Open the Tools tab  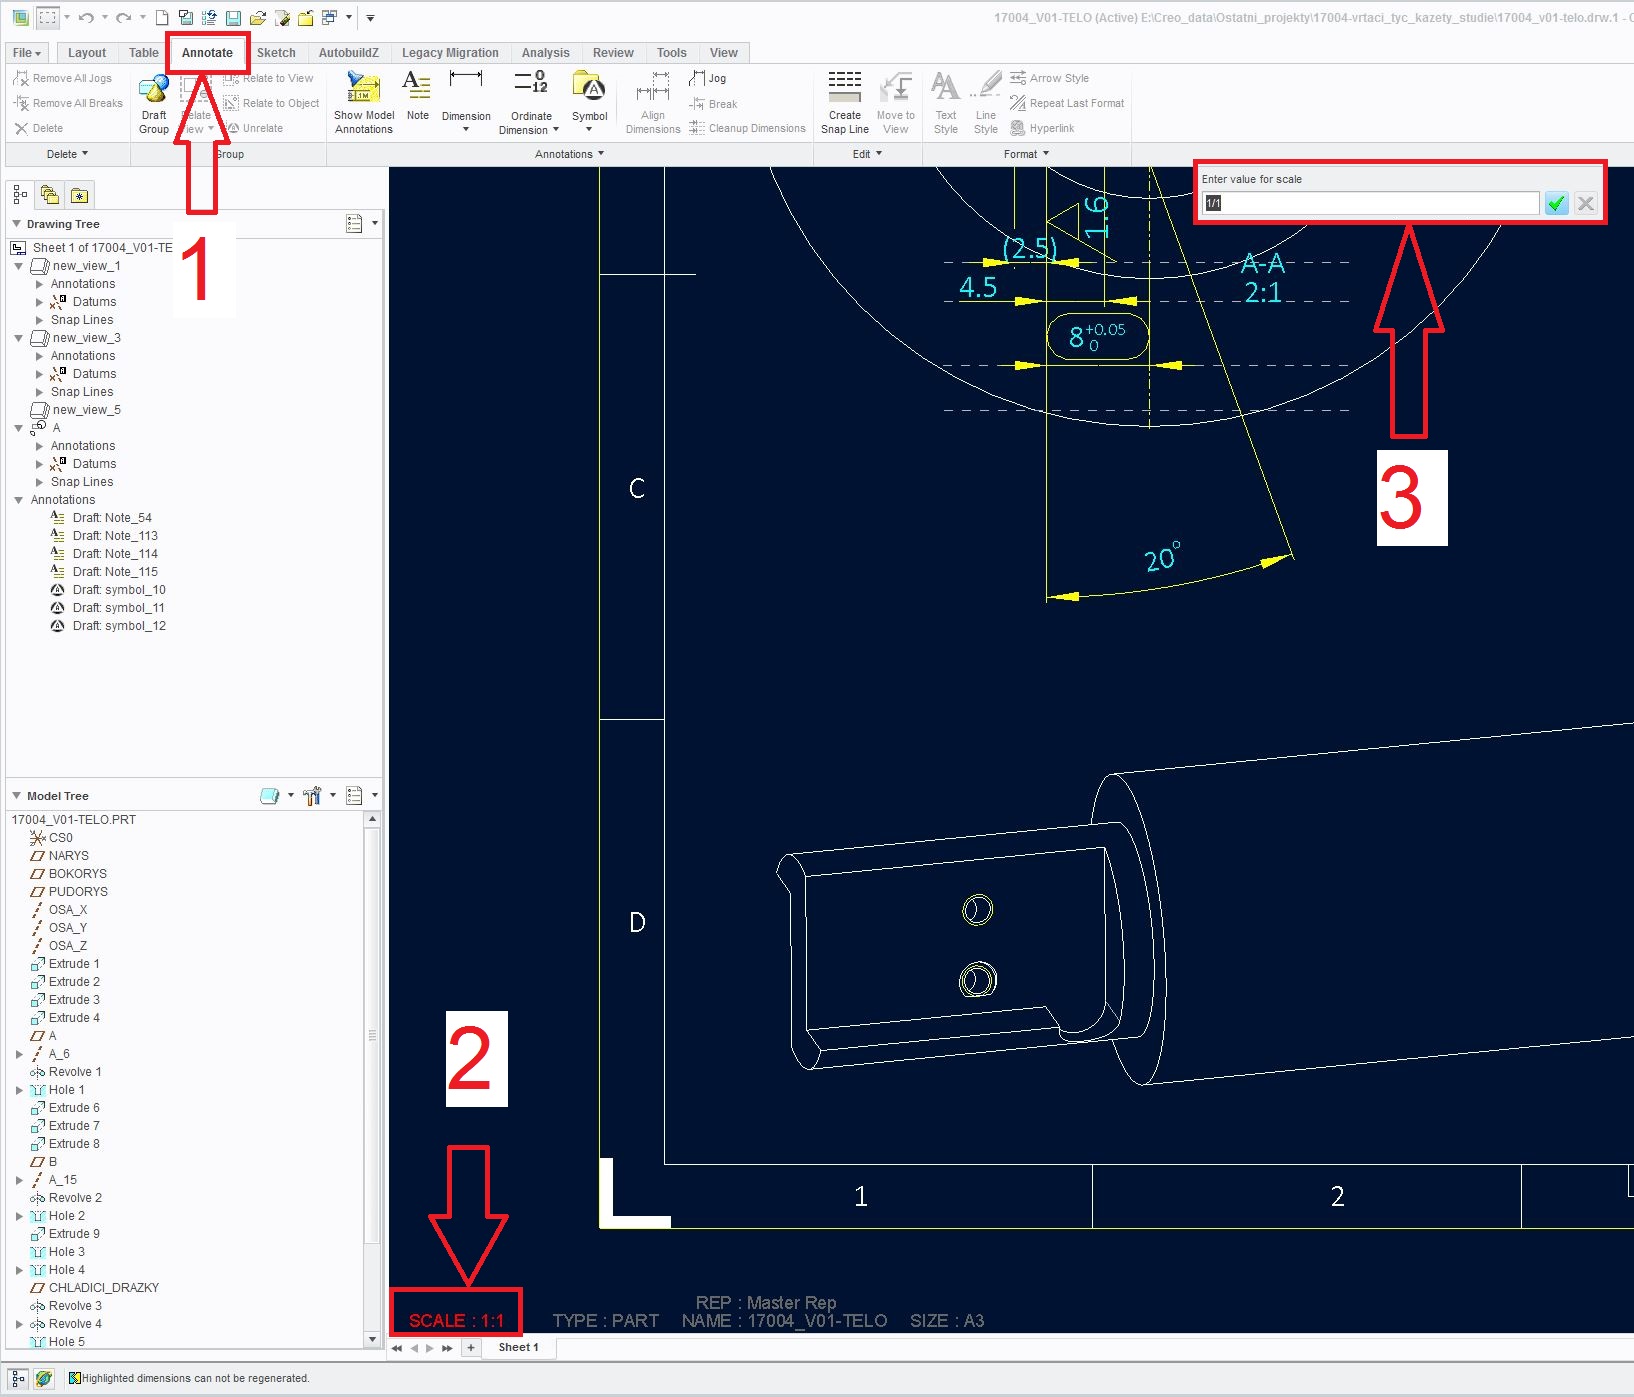[671, 53]
